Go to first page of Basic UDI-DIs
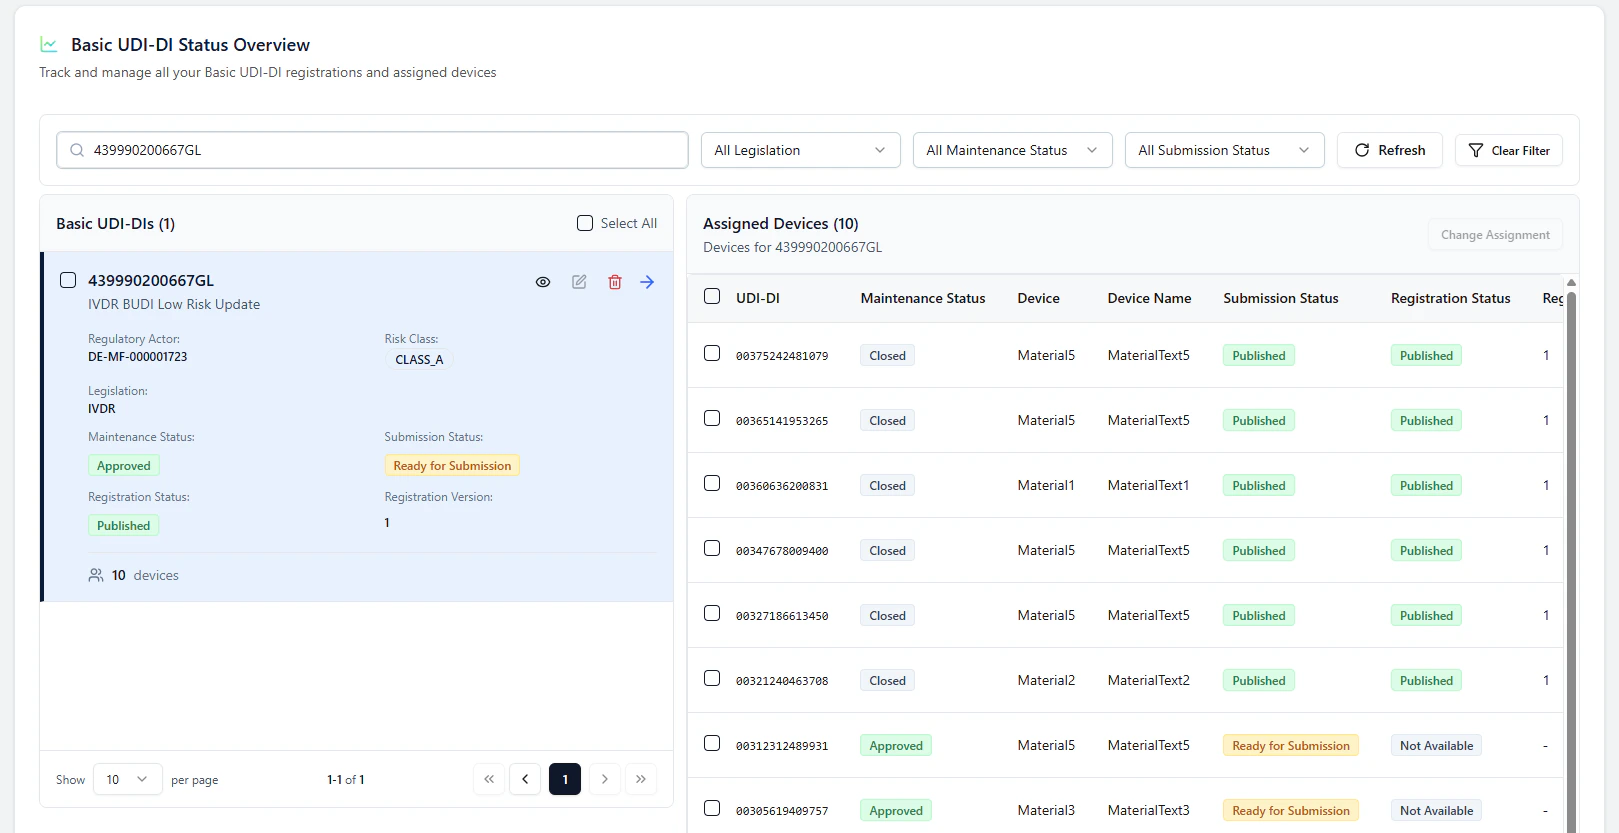 coord(489,779)
